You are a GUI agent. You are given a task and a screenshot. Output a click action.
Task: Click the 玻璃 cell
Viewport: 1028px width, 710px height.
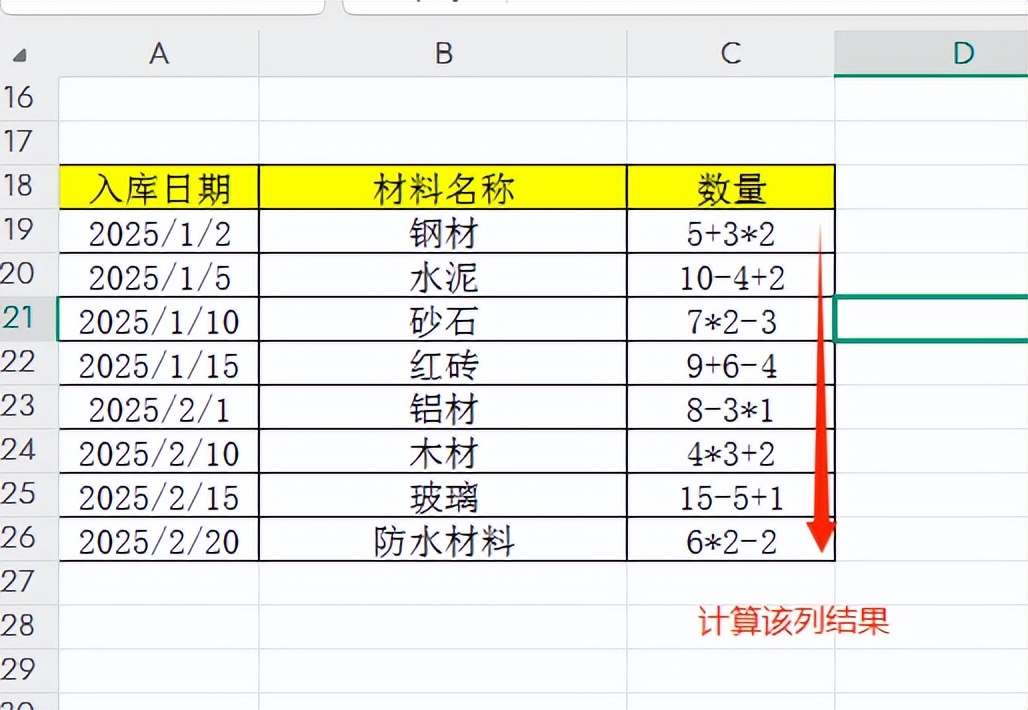pyautogui.click(x=443, y=494)
